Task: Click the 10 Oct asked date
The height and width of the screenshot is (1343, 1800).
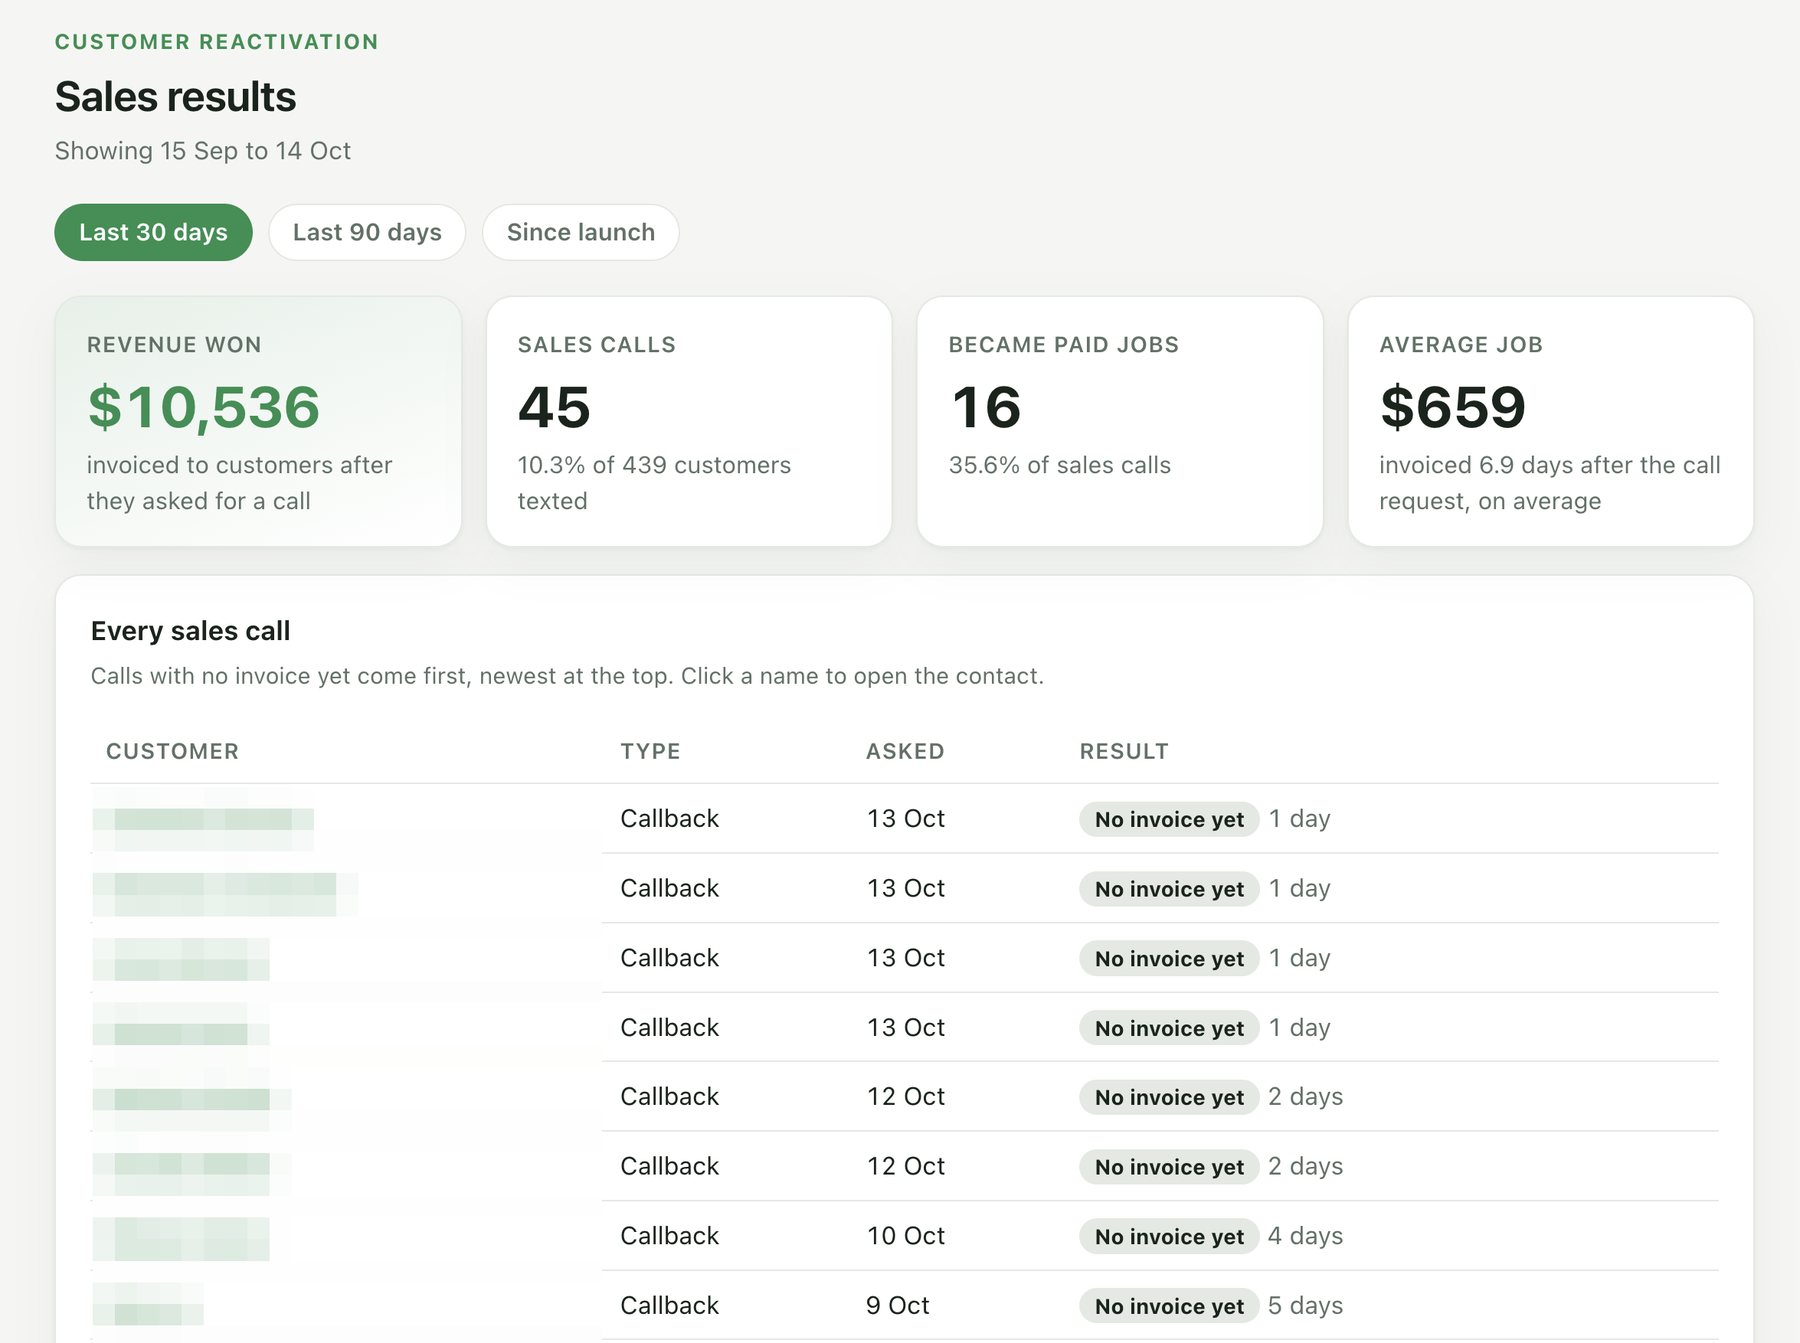Action: tap(906, 1236)
